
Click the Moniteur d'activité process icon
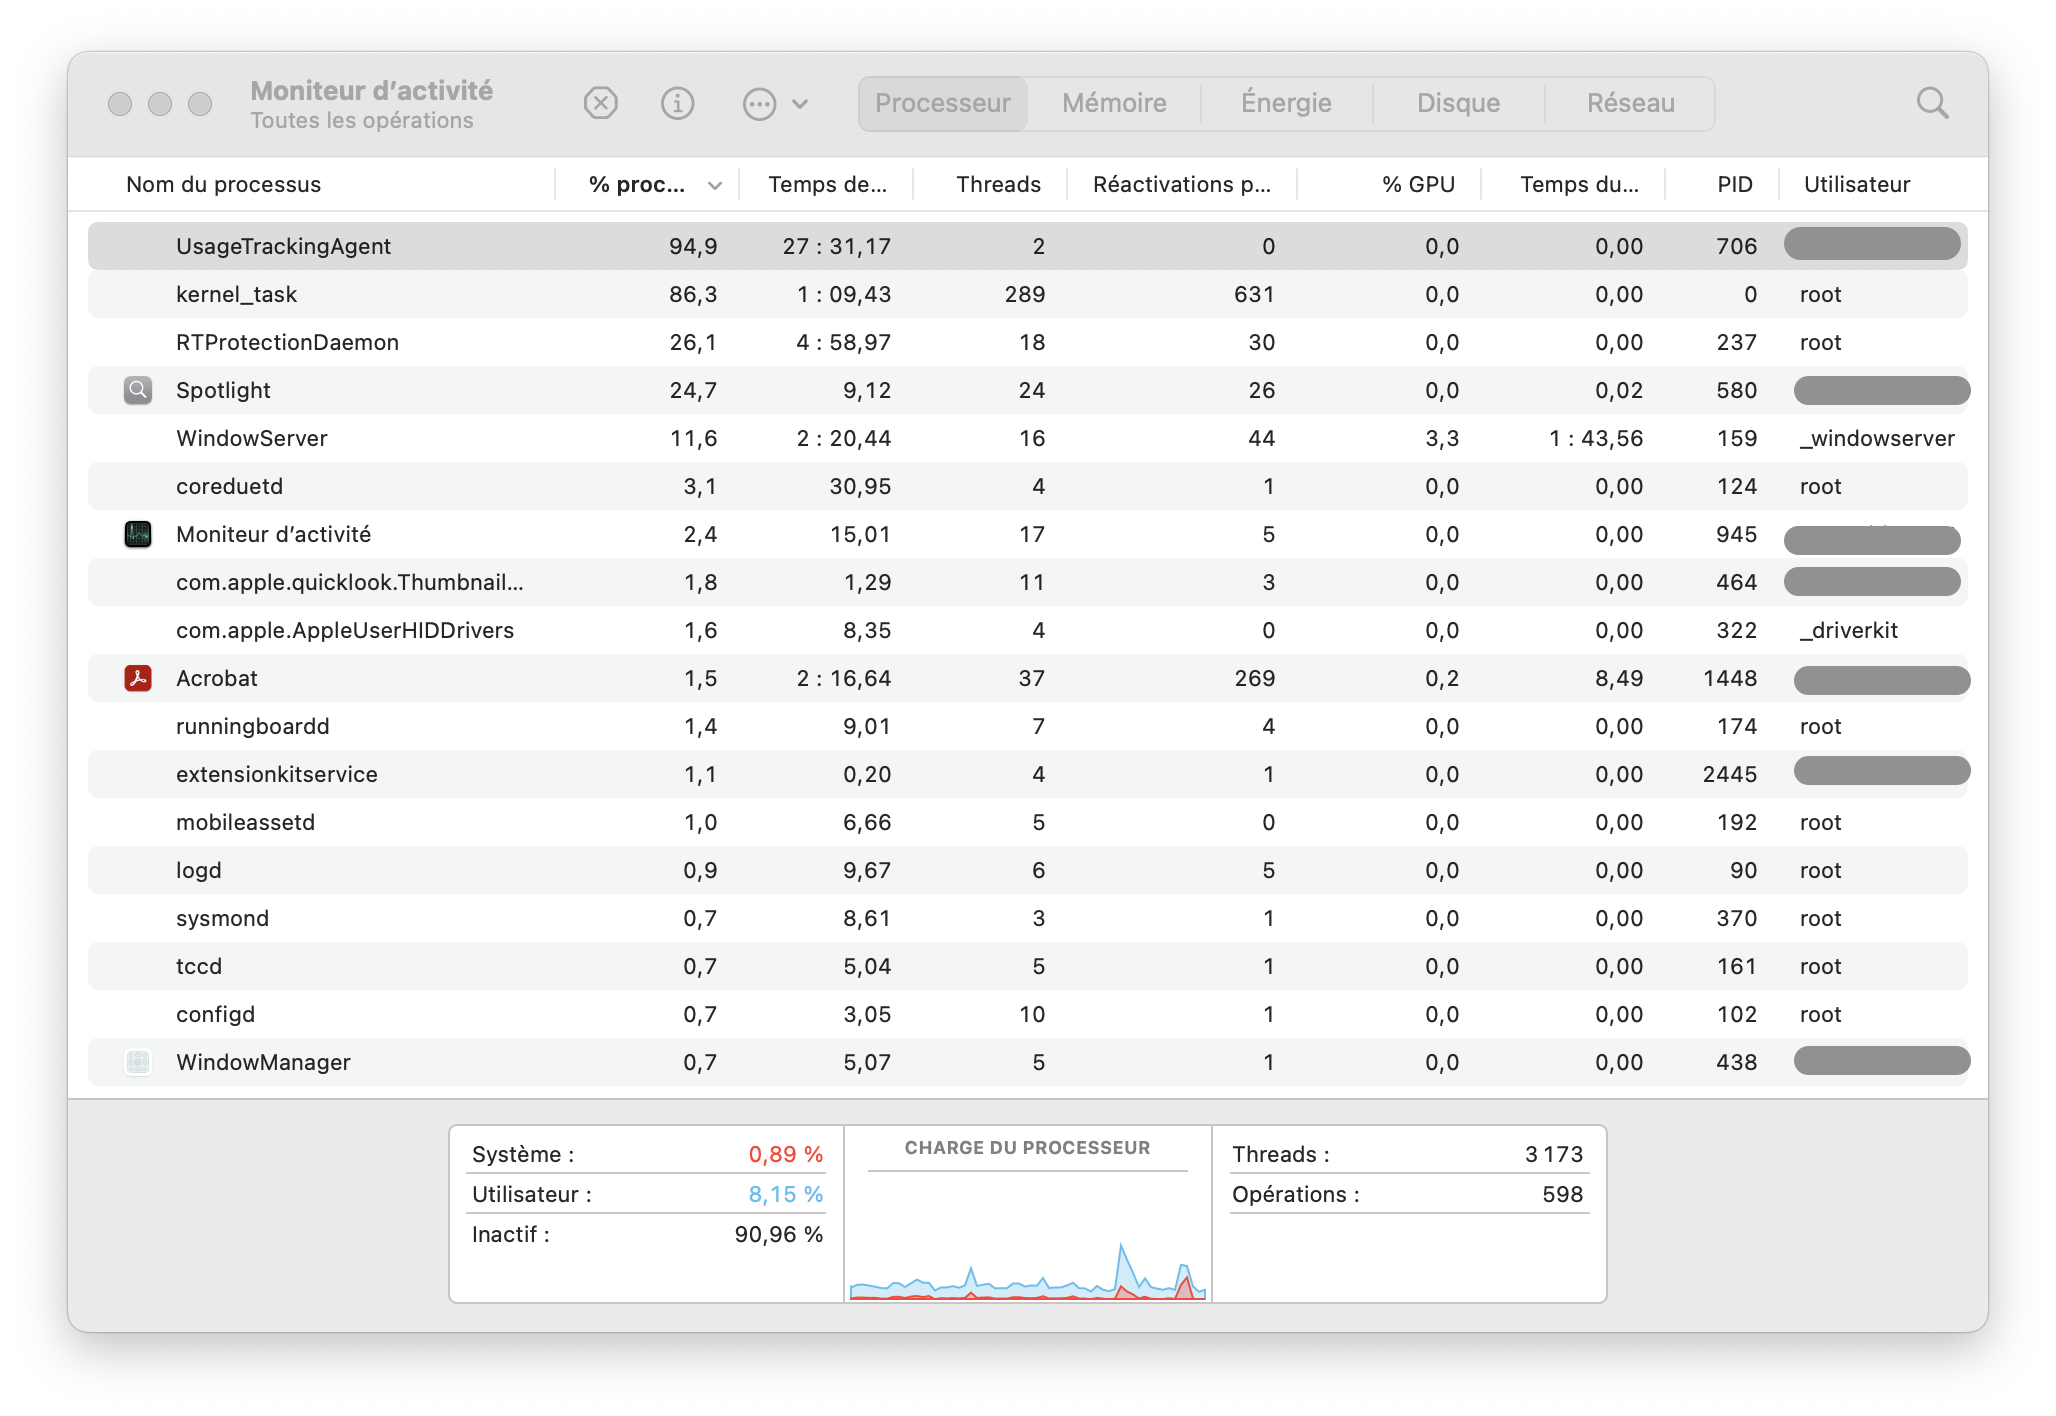pyautogui.click(x=138, y=534)
